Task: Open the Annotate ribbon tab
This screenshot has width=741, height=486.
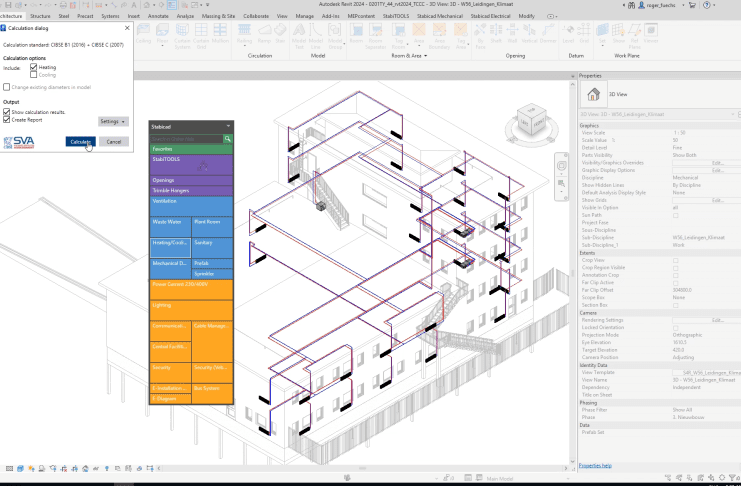Action: pyautogui.click(x=157, y=17)
